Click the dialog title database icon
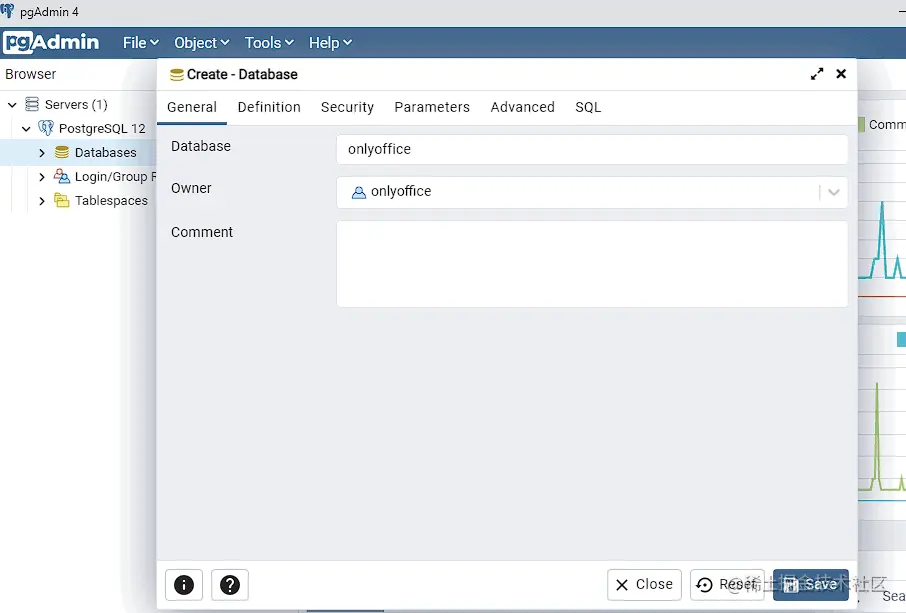The width and height of the screenshot is (906, 613). (177, 75)
